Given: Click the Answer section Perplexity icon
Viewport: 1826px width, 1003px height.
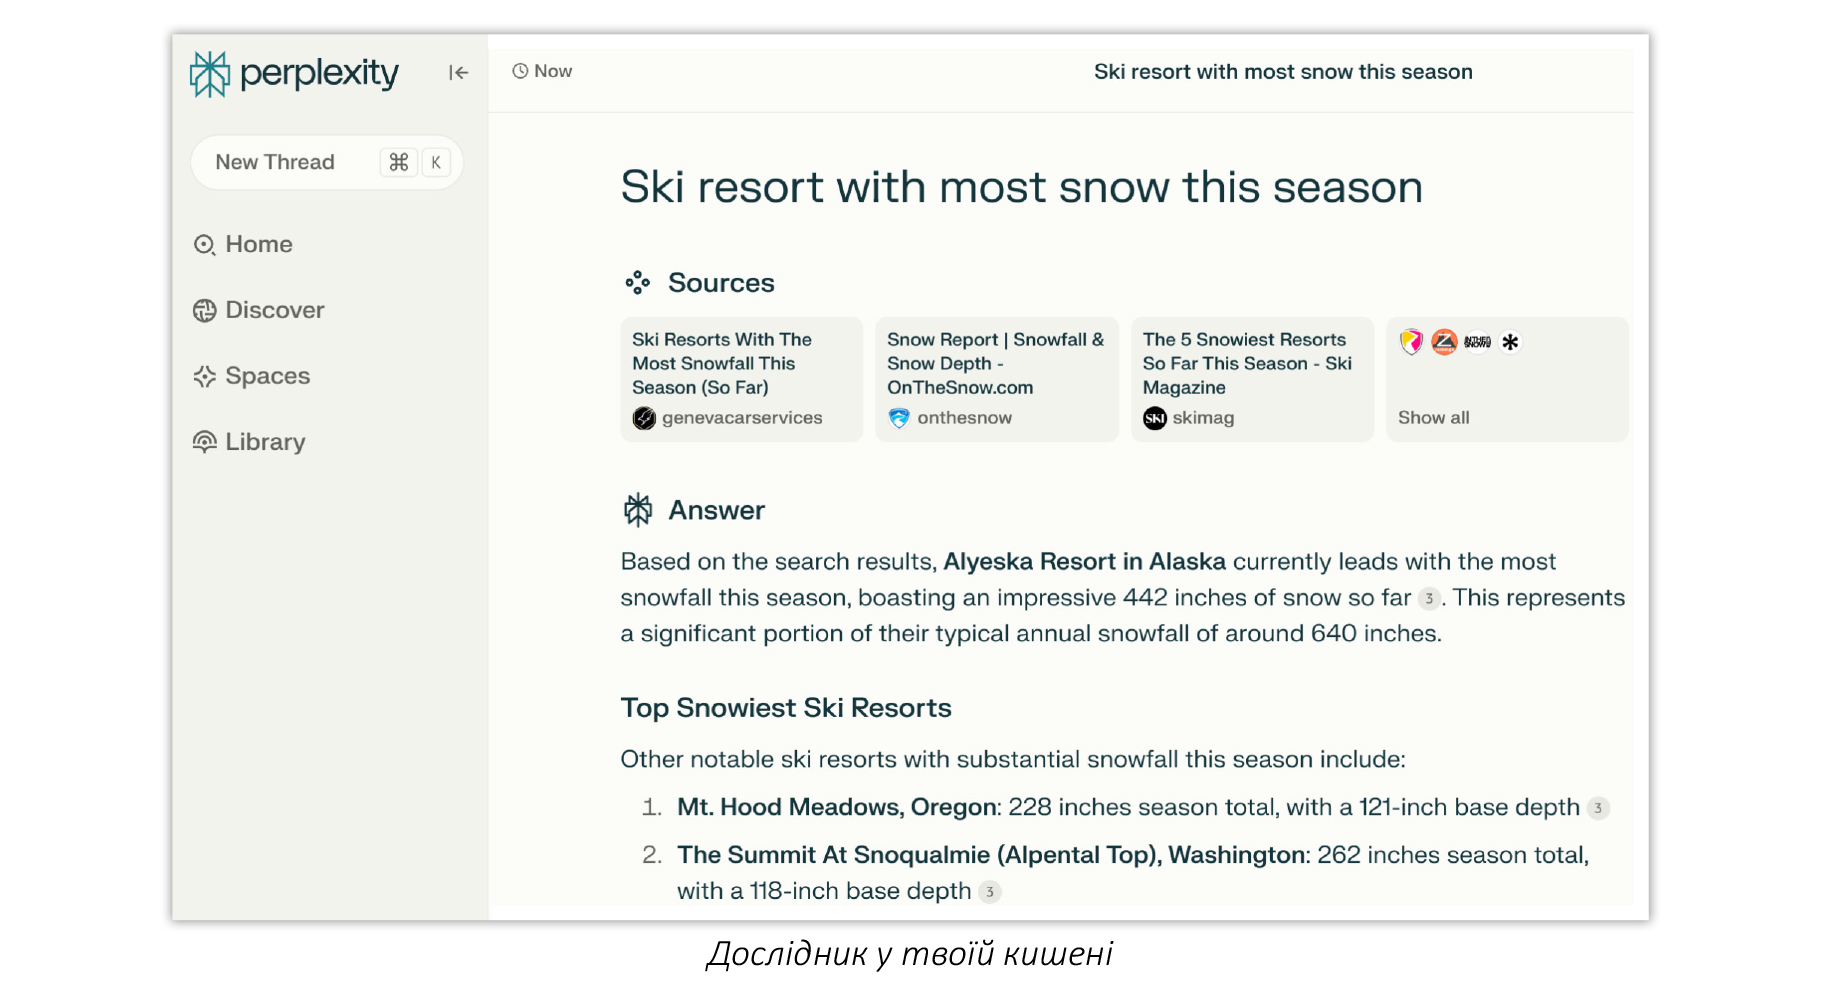Looking at the screenshot, I should point(638,510).
